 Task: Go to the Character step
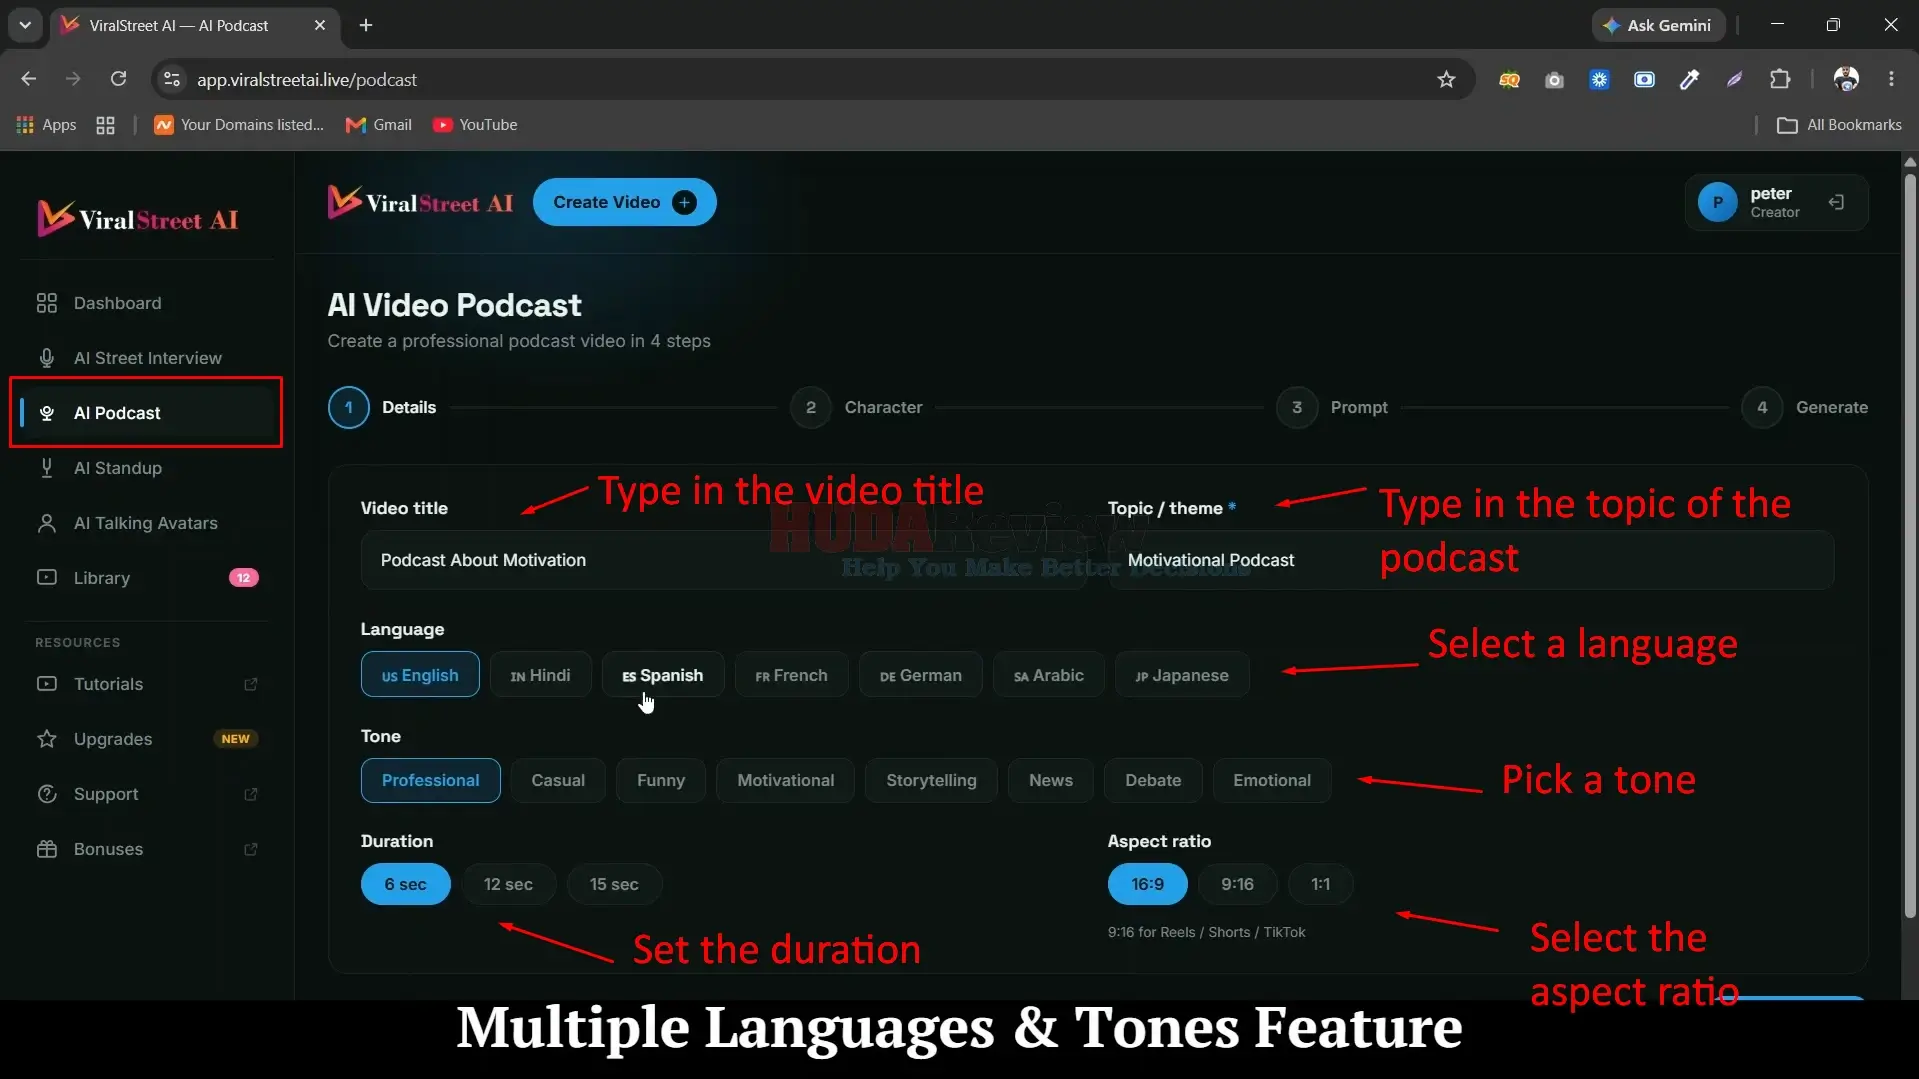856,407
